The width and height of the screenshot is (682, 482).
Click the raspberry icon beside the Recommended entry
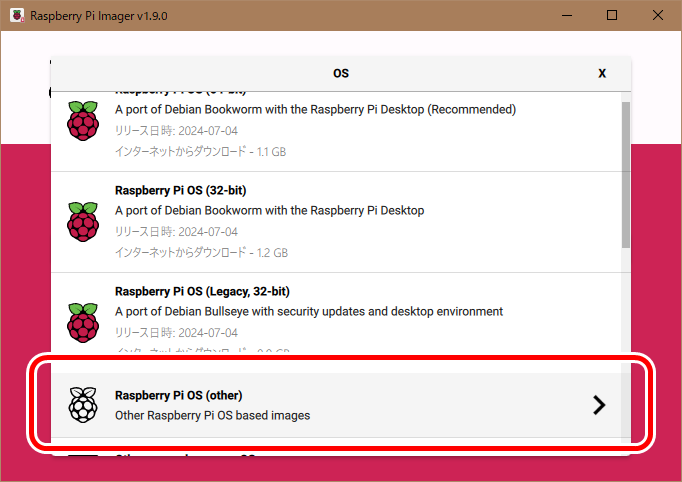(x=83, y=120)
